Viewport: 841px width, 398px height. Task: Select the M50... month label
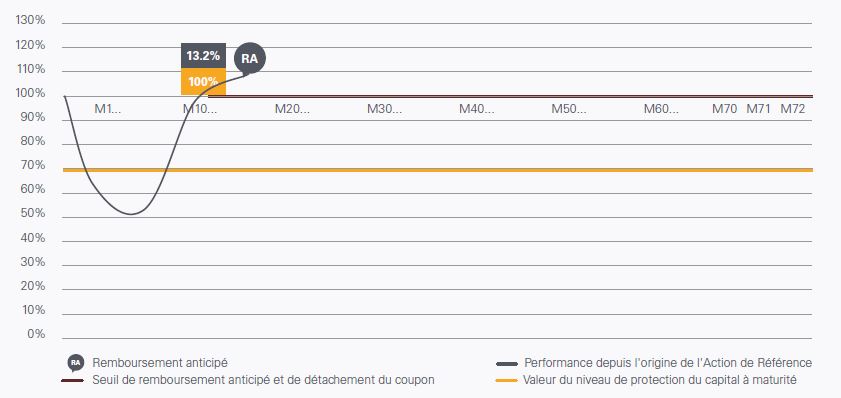tap(569, 109)
